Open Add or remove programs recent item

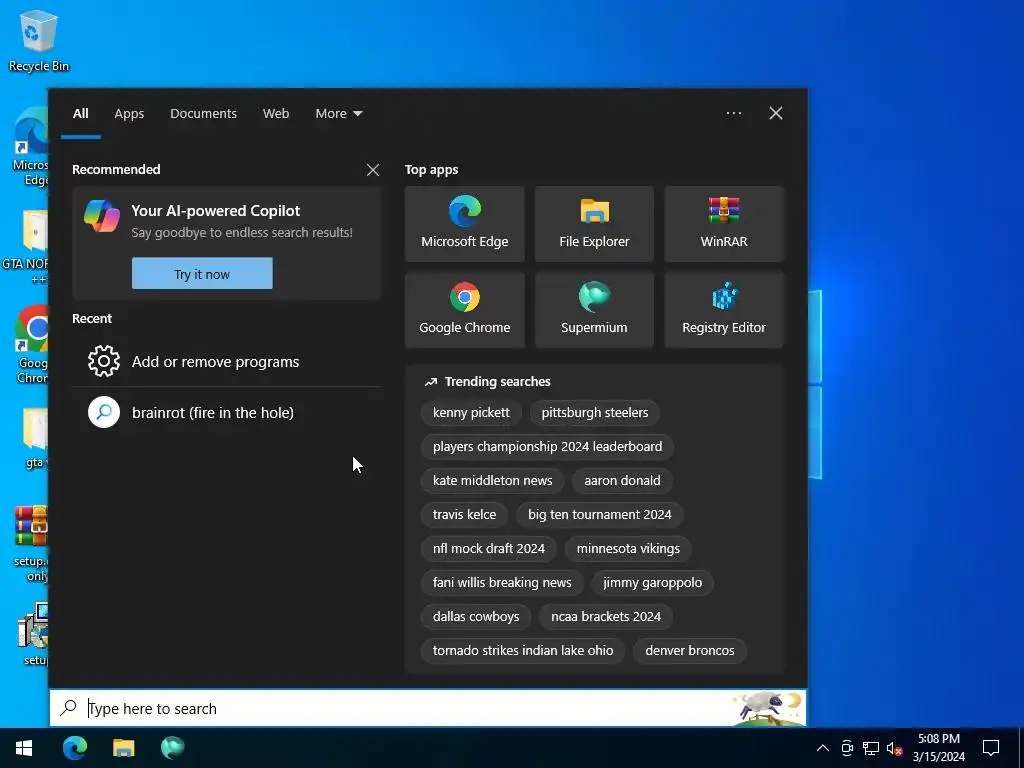226,361
